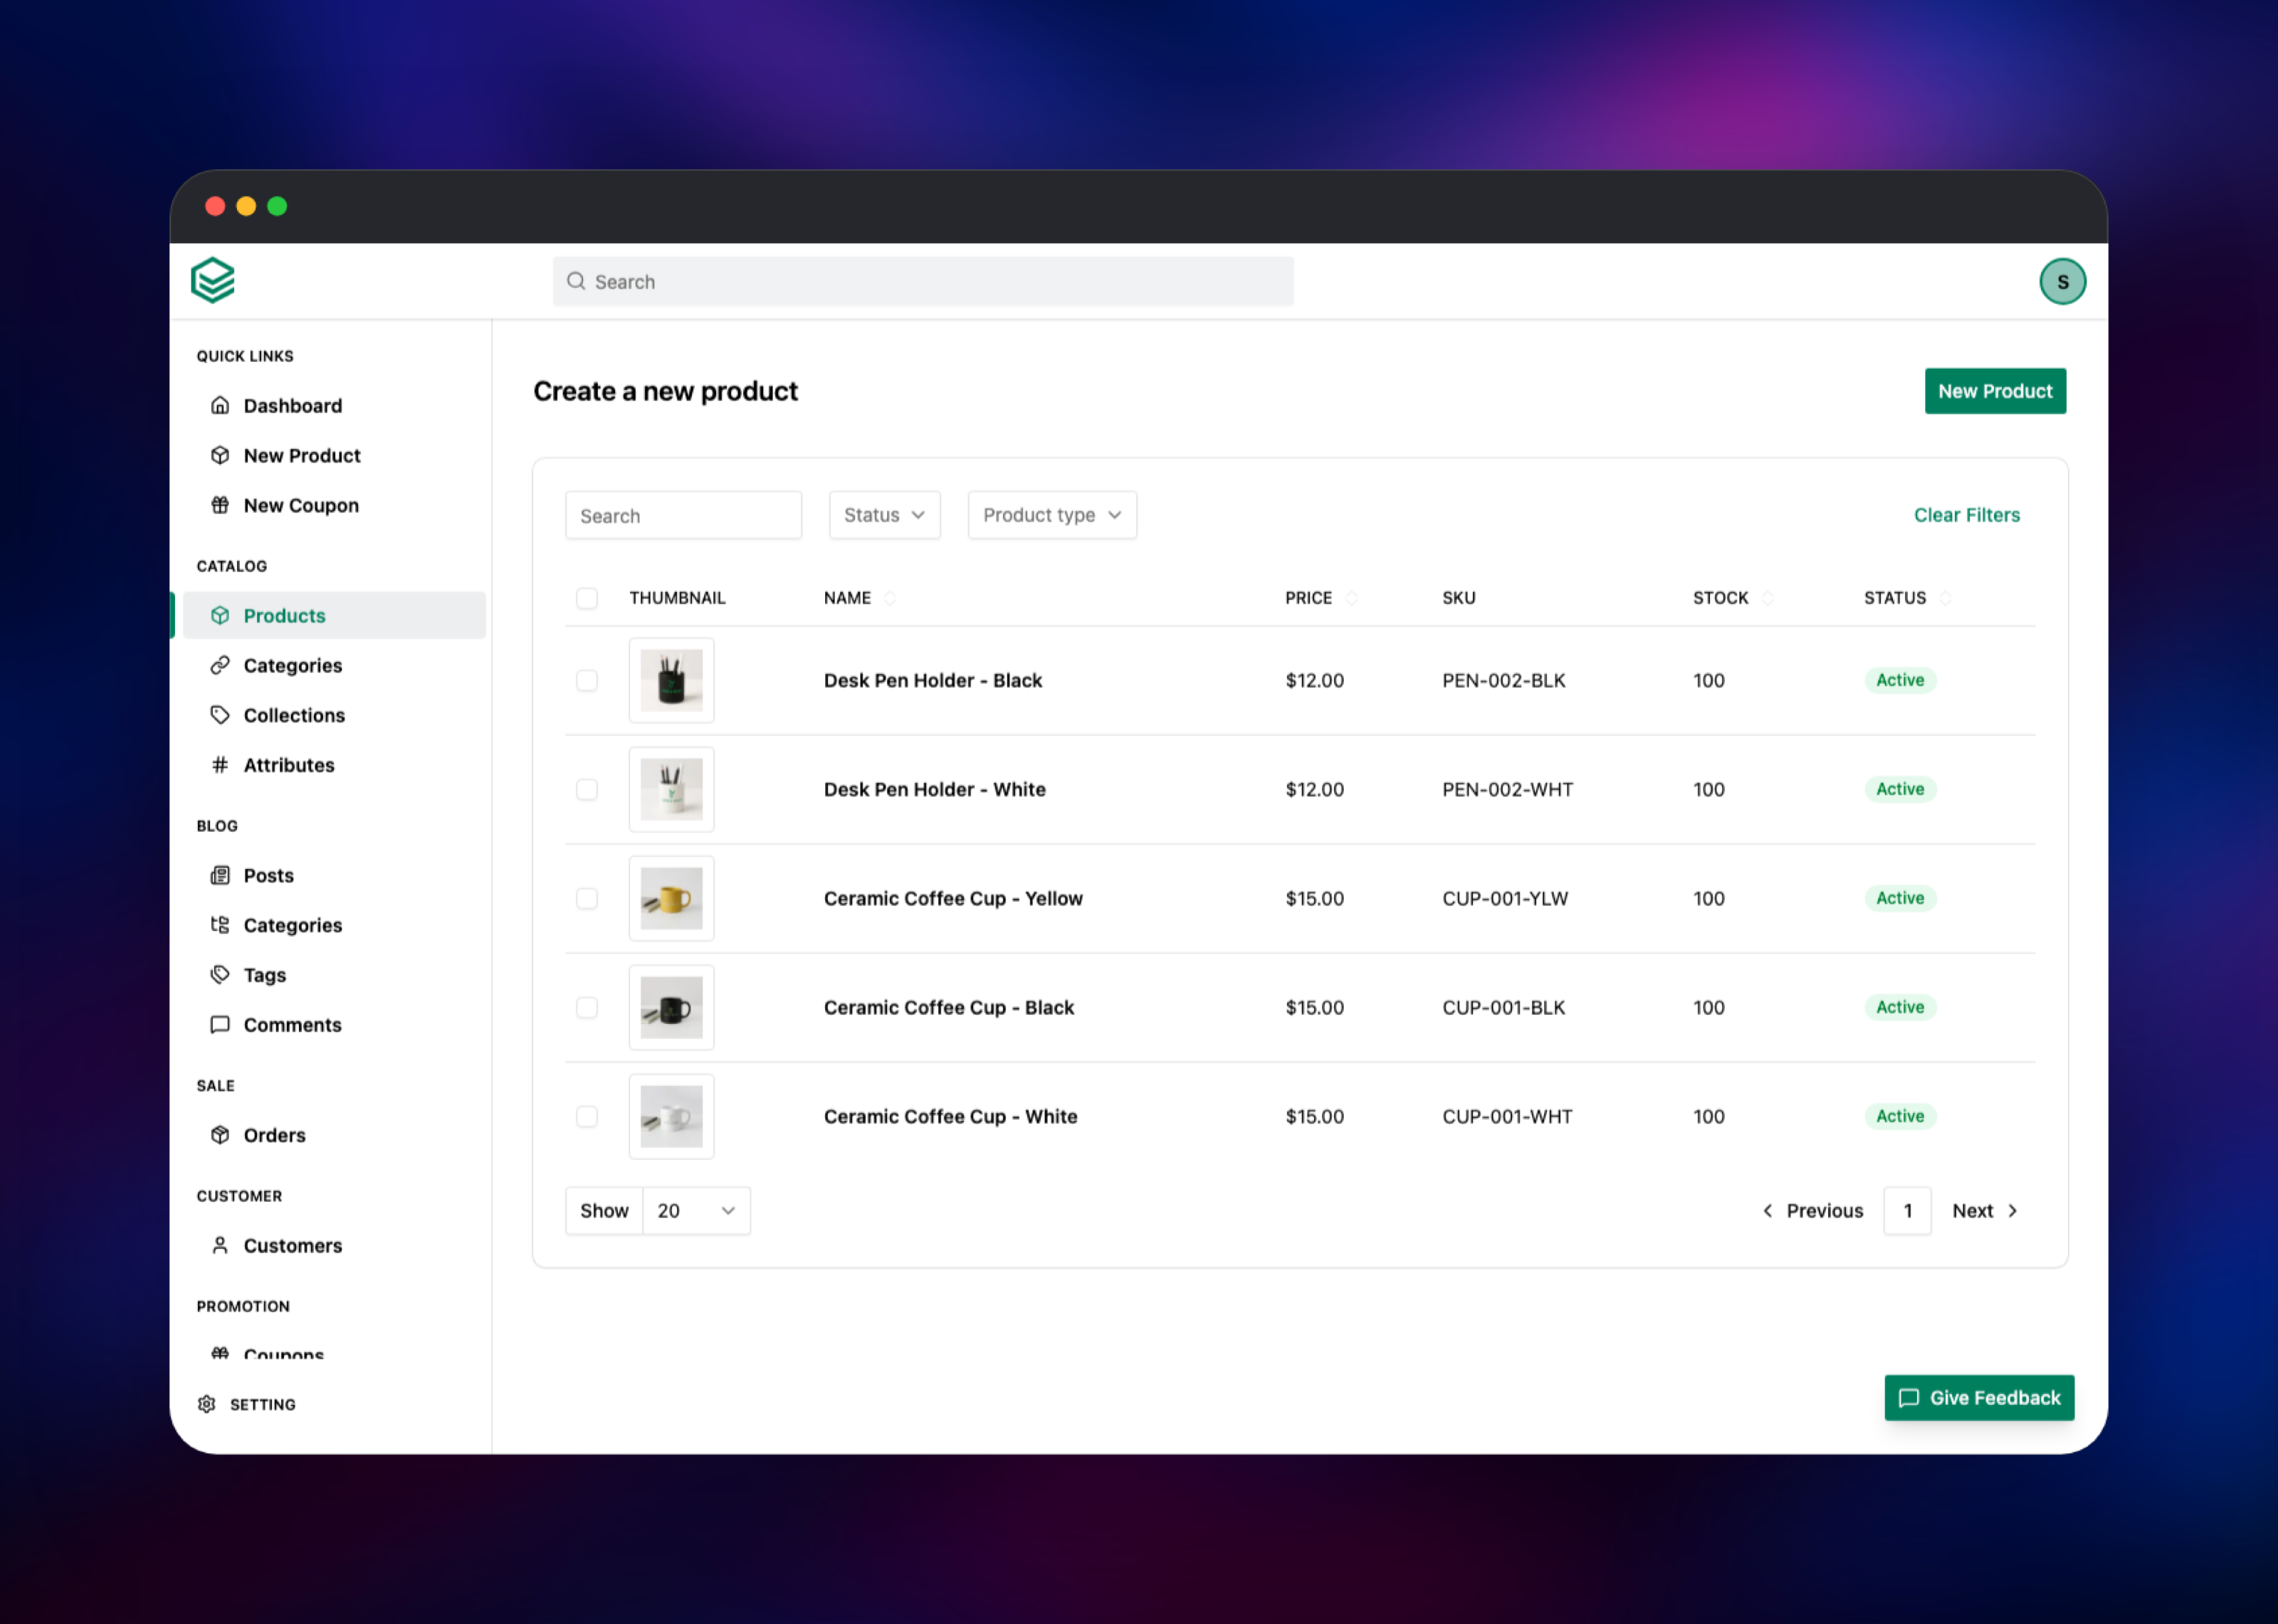
Task: Click the Desk Pen Holder - White name
Action: click(x=934, y=789)
